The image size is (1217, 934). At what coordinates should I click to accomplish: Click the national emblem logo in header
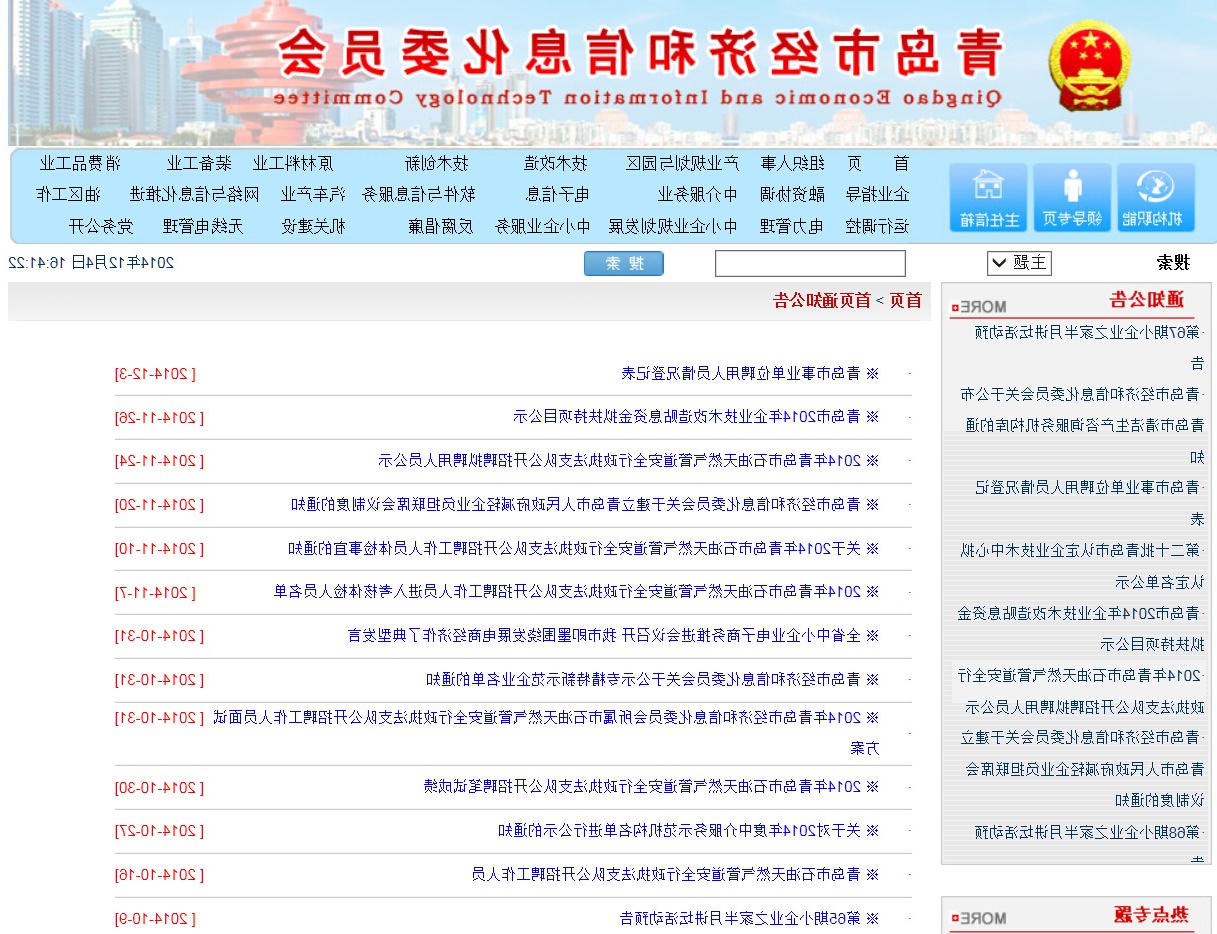[1089, 67]
